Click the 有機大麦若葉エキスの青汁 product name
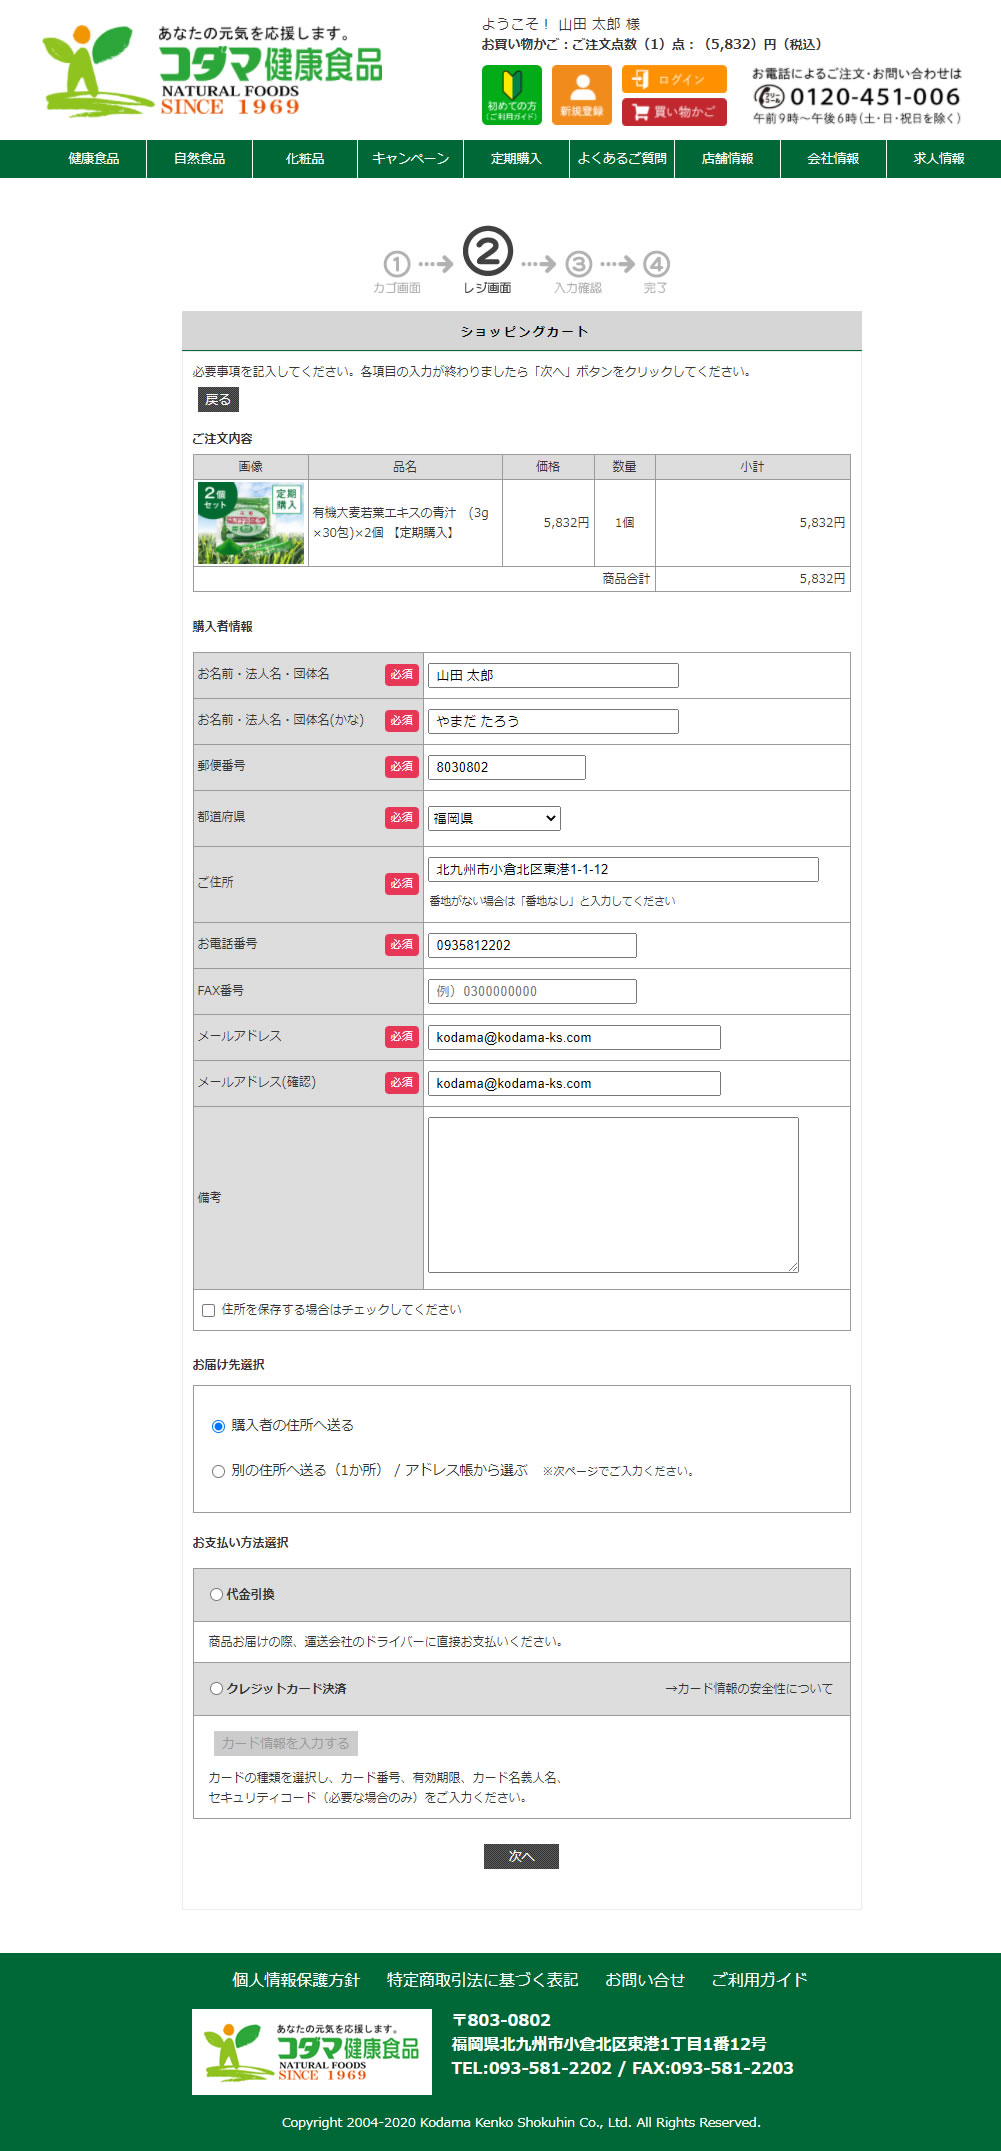The width and height of the screenshot is (1001, 2151). [x=401, y=523]
